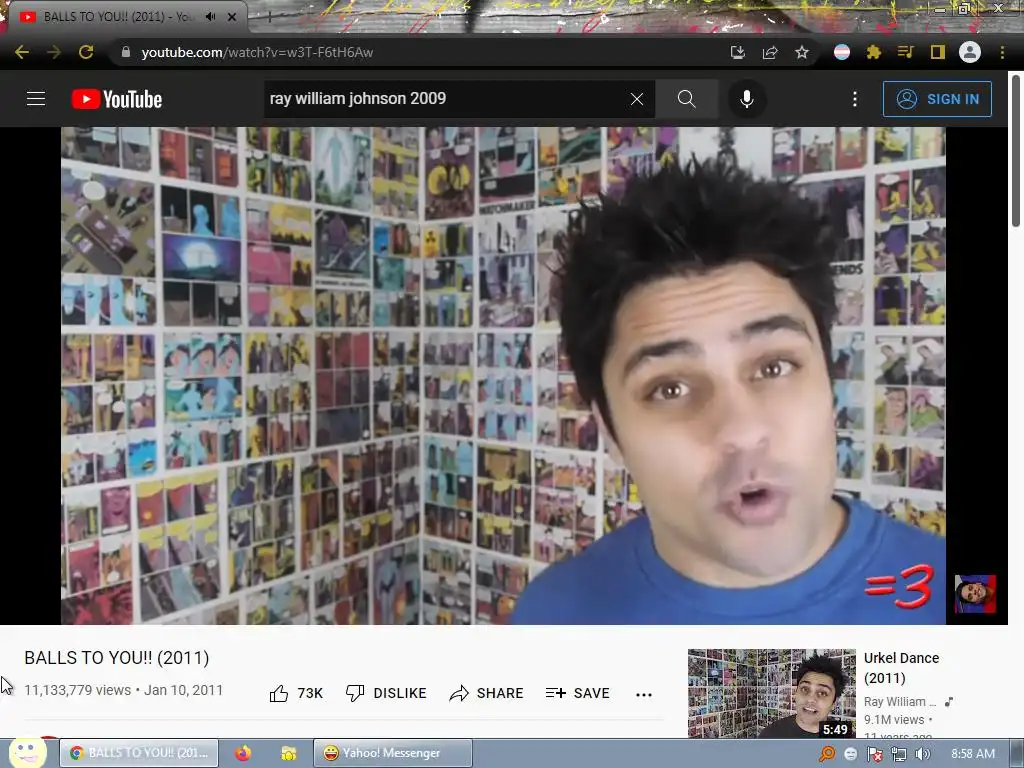Toggle the browser side panel
Screen dimensions: 1024x768
click(x=937, y=52)
